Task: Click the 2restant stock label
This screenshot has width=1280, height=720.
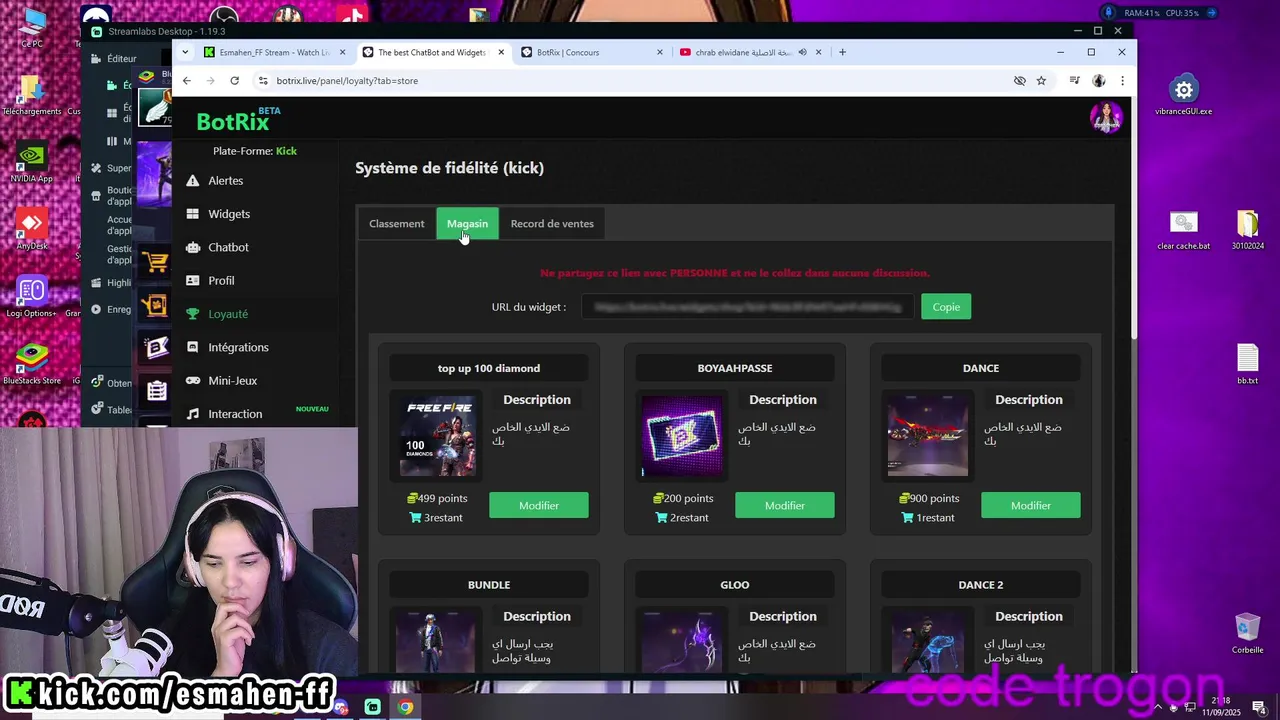Action: pyautogui.click(x=682, y=518)
